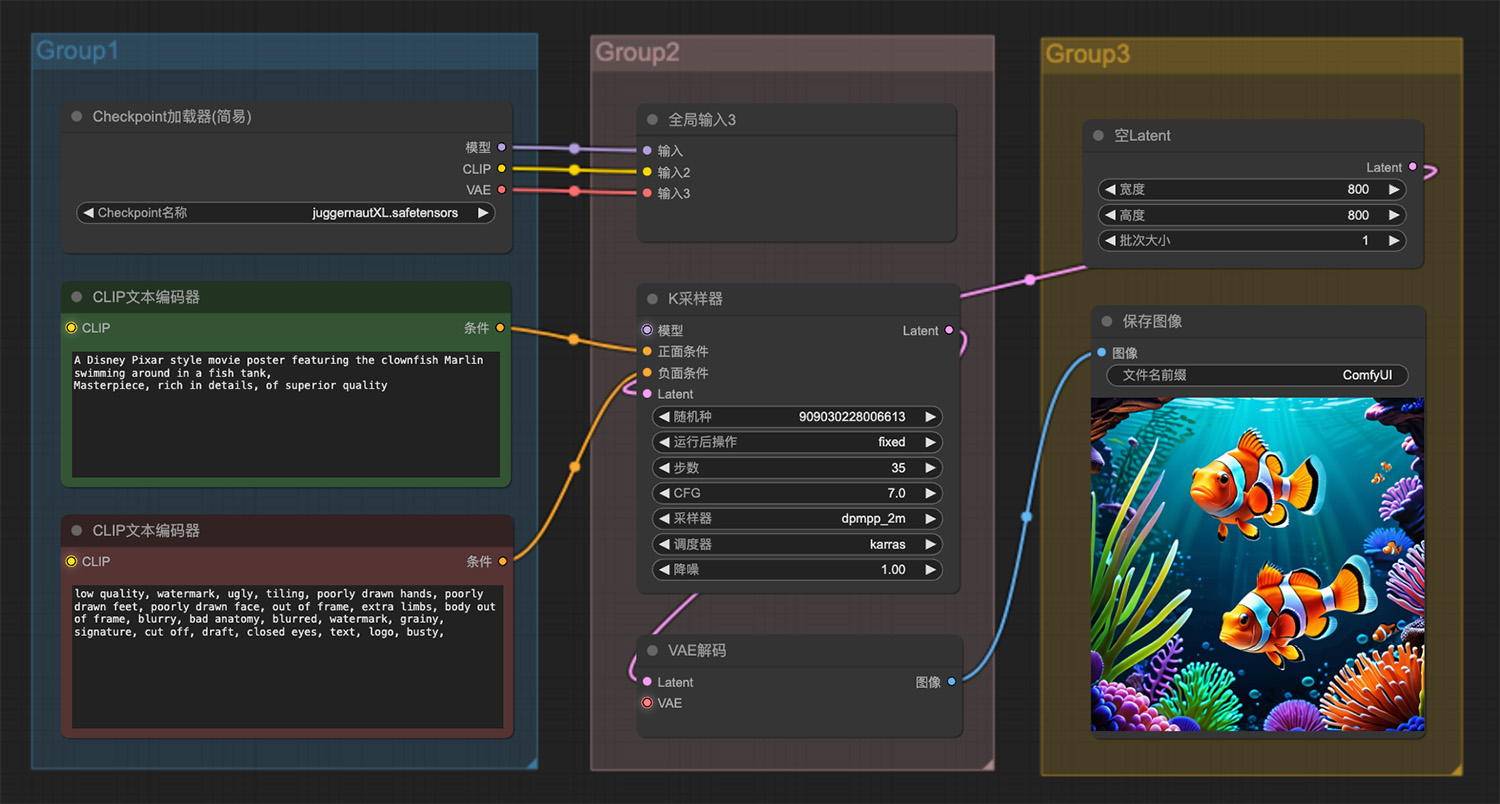Increase 降噪 denoise with right arrow
Viewport: 1500px width, 804px height.
(x=930, y=570)
